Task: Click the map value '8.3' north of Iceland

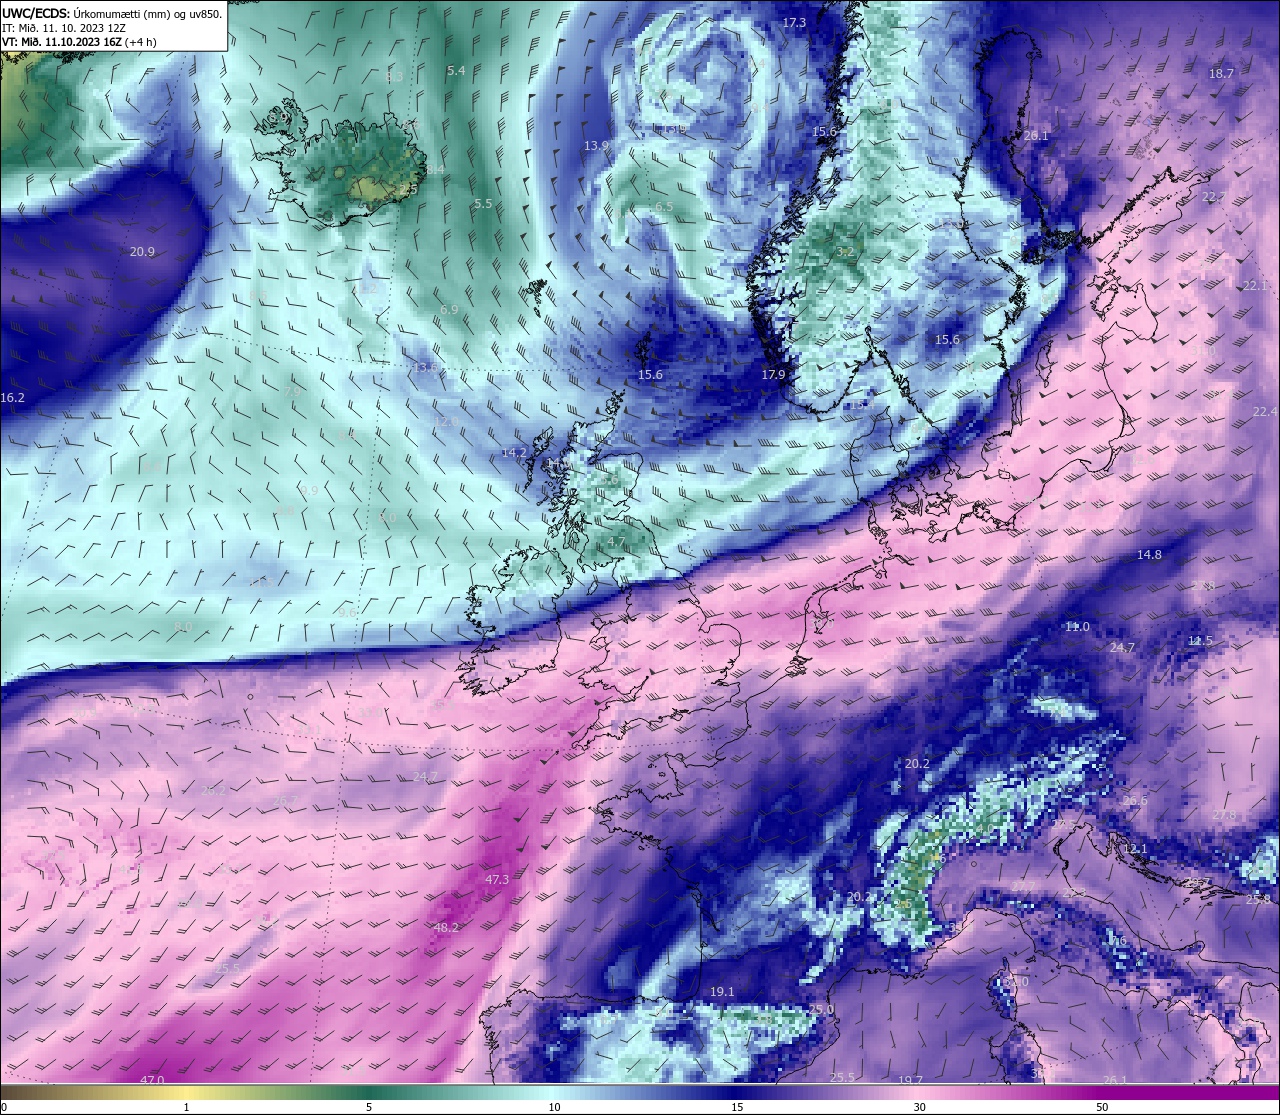Action: (394, 76)
